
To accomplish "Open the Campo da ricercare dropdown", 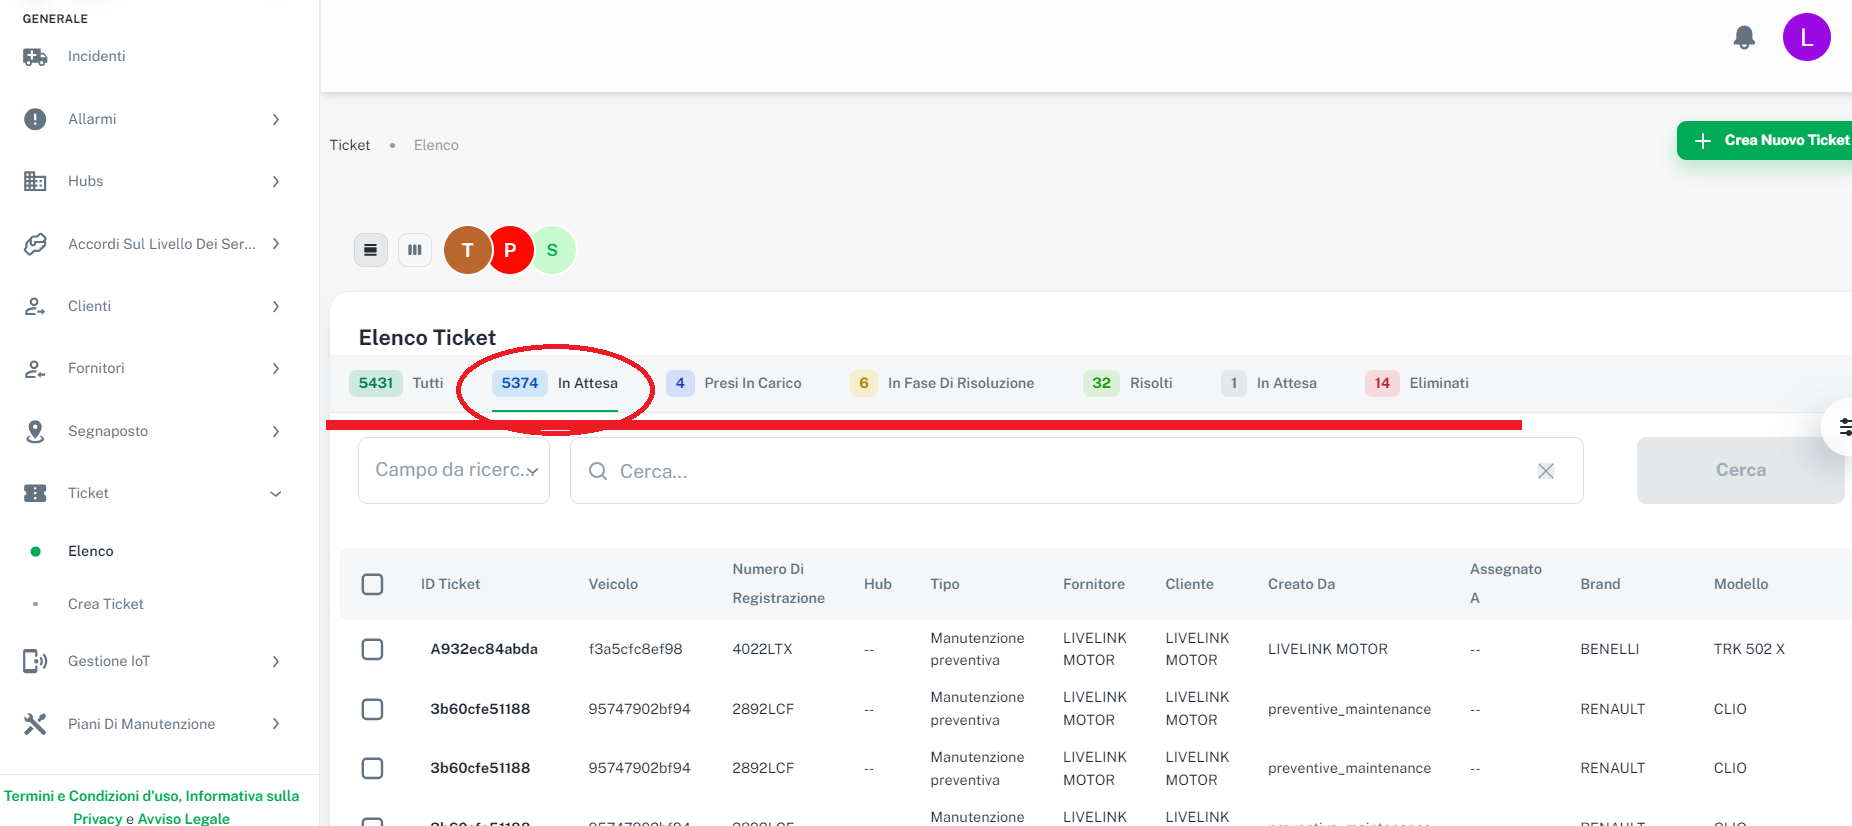I will tap(454, 470).
